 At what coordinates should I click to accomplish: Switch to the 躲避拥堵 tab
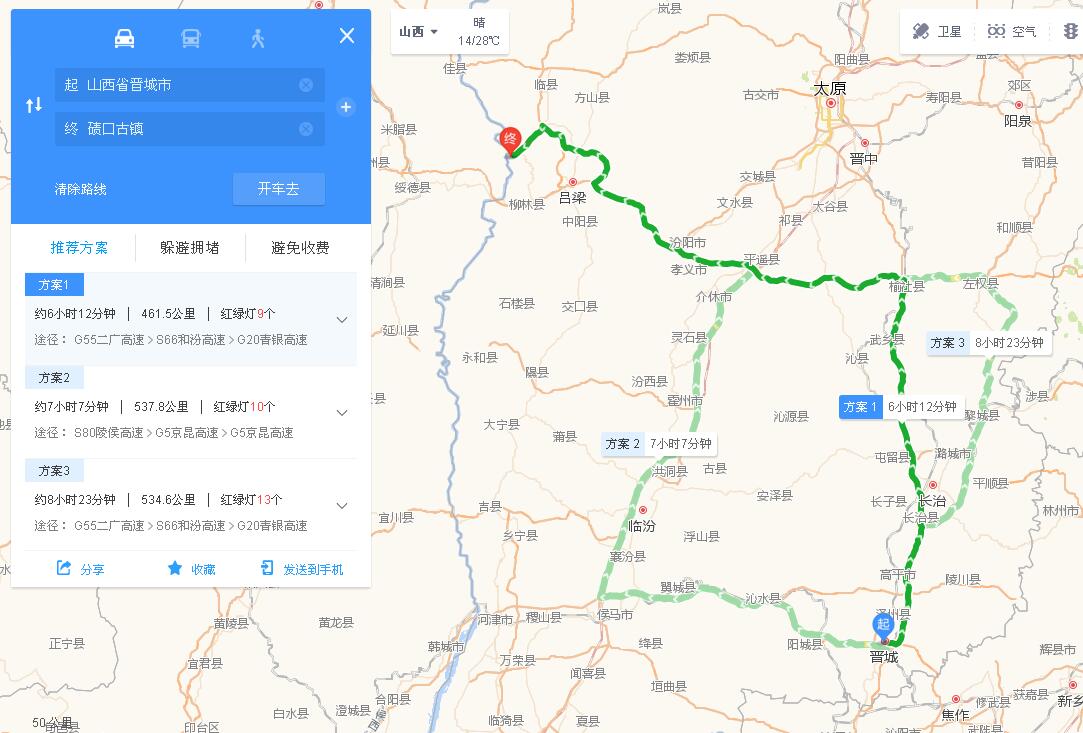pos(190,248)
